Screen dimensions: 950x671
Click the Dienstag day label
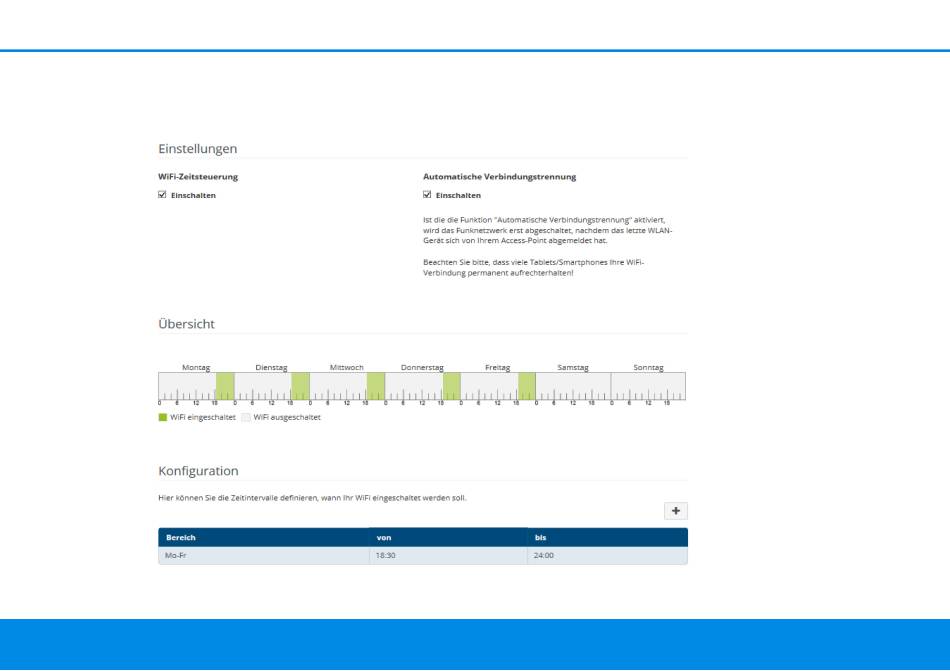[271, 368]
